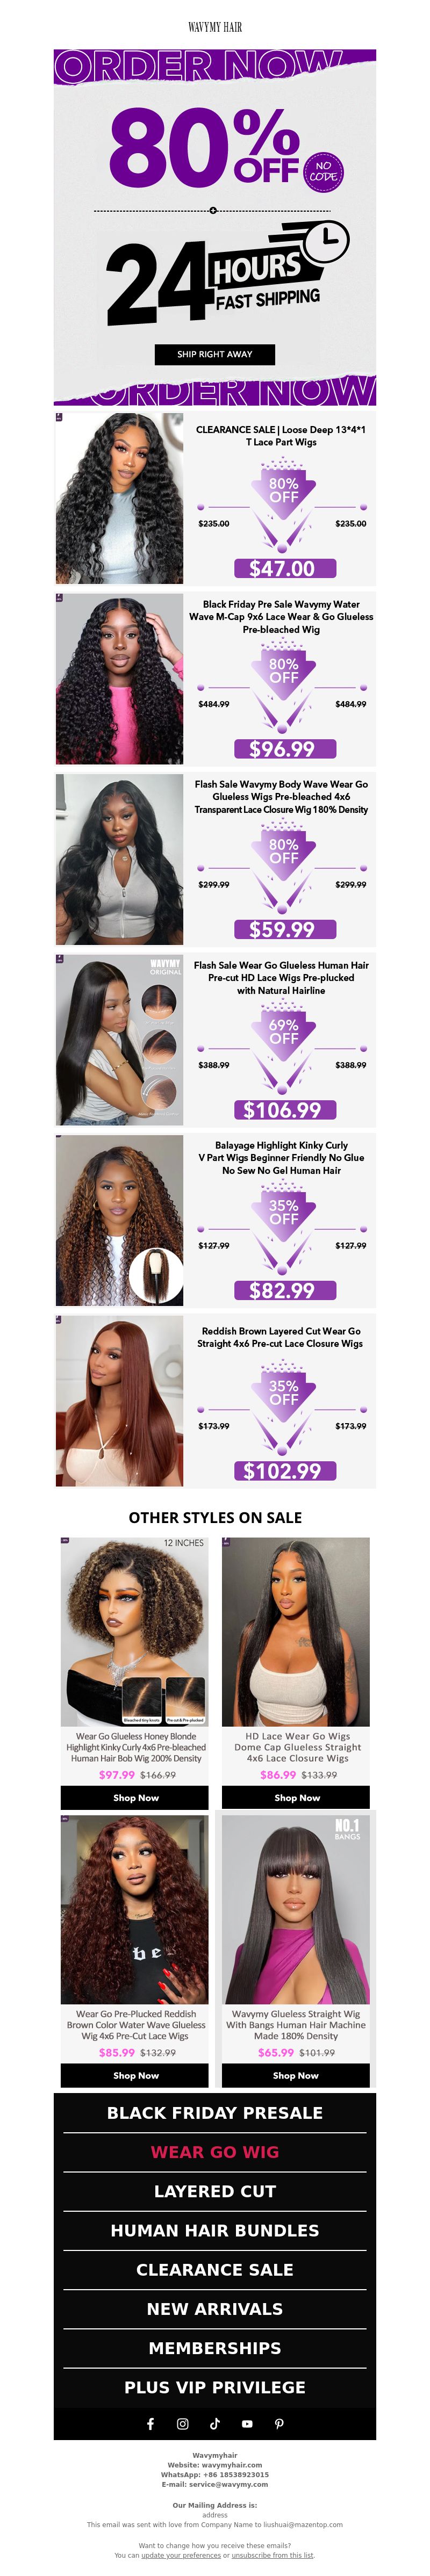The image size is (430, 2576).
Task: Open the Instagram social icon
Action: click(183, 2423)
